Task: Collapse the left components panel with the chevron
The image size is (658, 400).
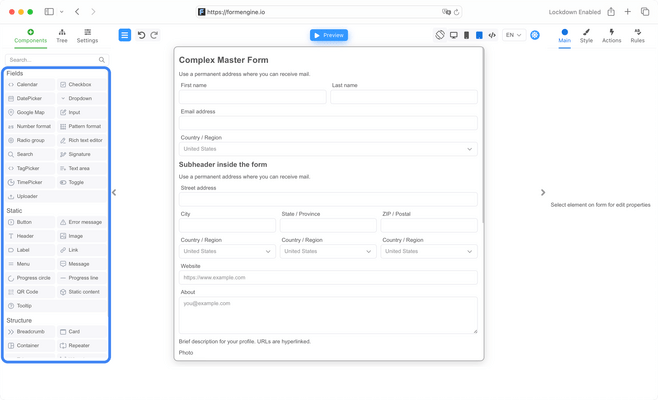Action: pyautogui.click(x=114, y=193)
